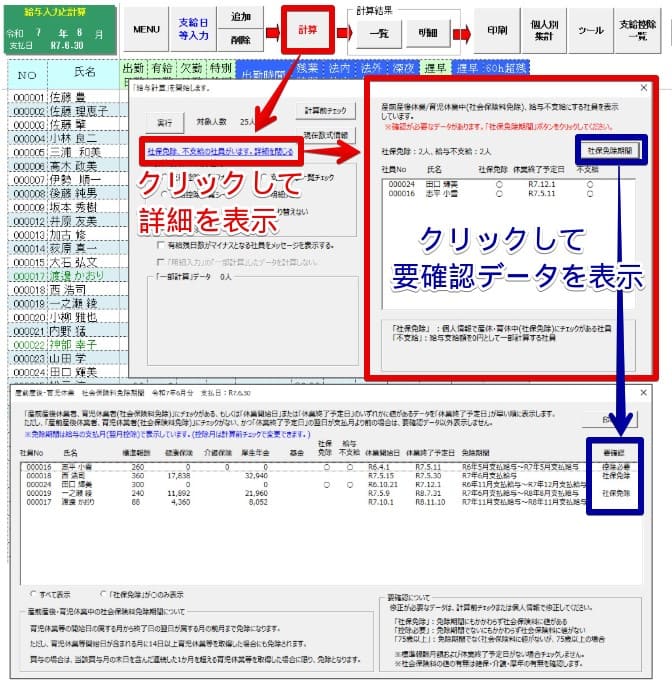Viewport: 672px width, 684px height.
Task: Select employee 000002 佐藤 理恵子 in main list
Action: tap(65, 110)
